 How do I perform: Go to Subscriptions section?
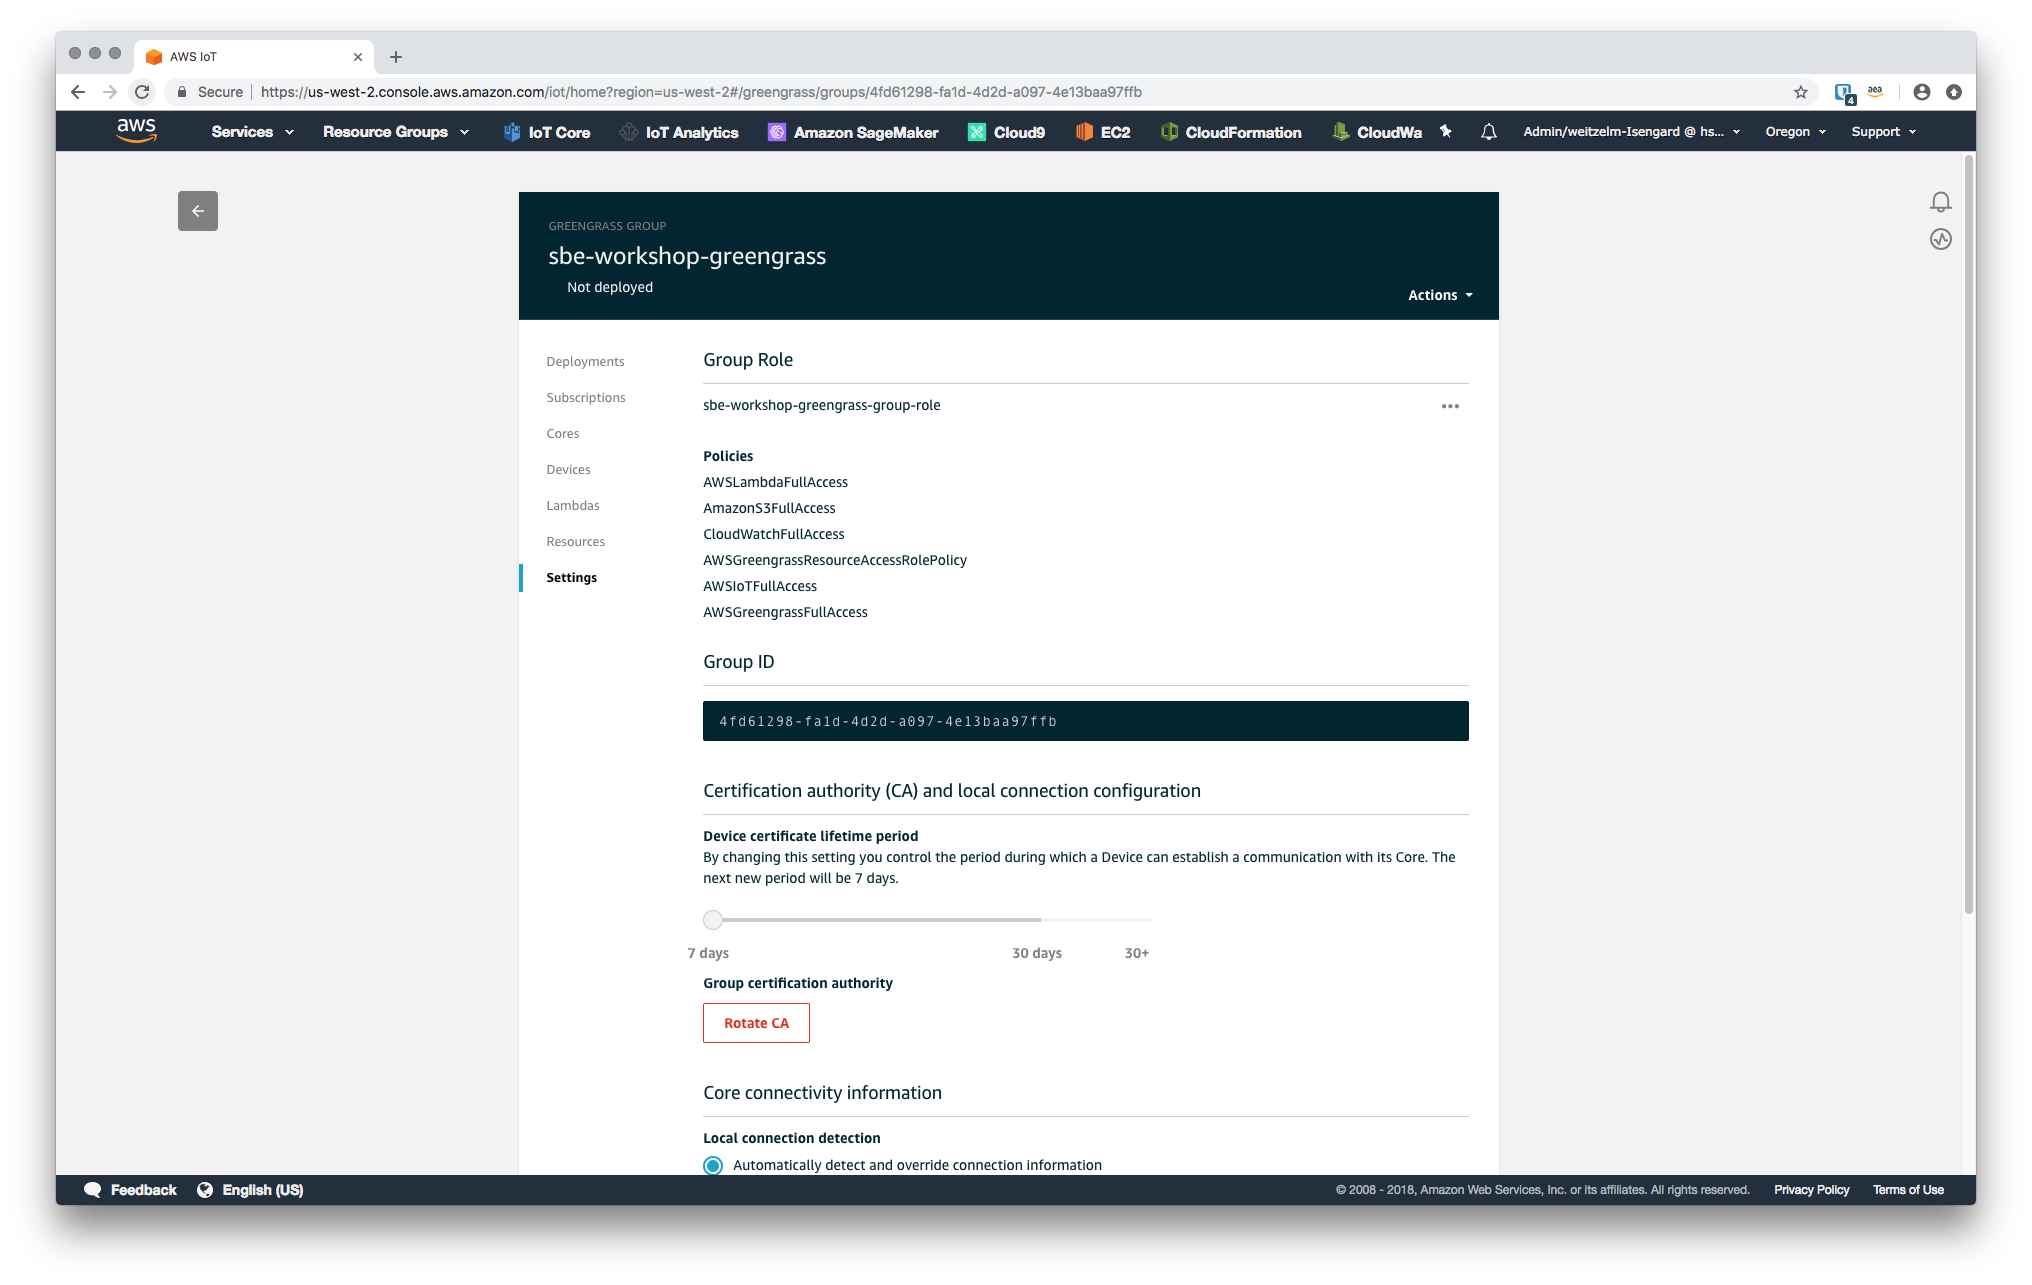click(586, 398)
